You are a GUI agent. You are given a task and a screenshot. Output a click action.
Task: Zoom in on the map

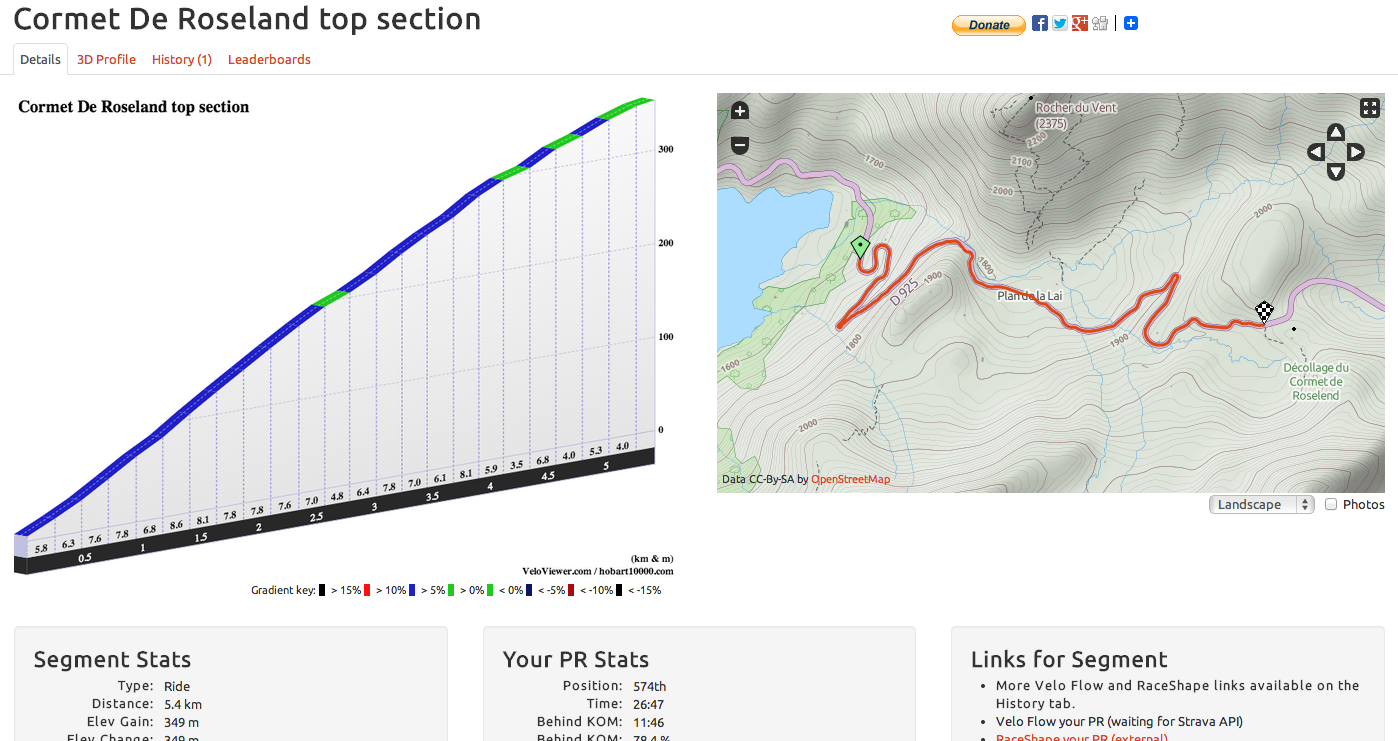point(740,111)
